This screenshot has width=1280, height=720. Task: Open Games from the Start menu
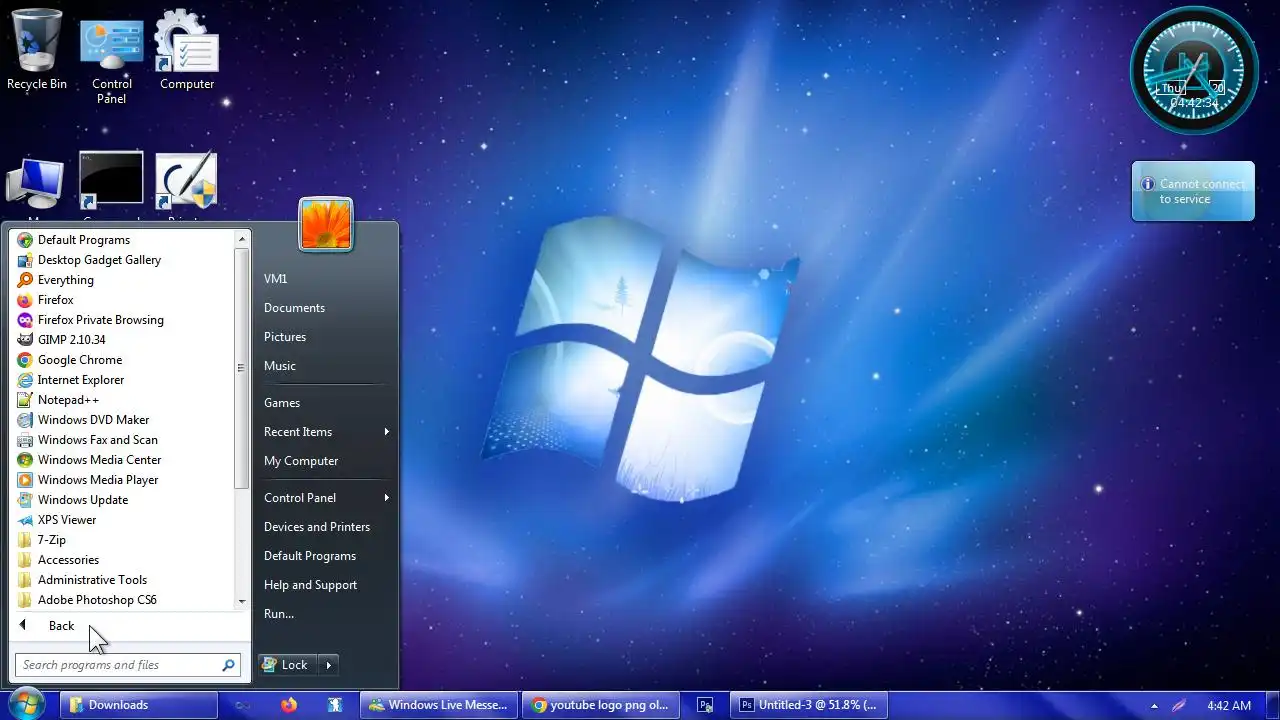(282, 403)
